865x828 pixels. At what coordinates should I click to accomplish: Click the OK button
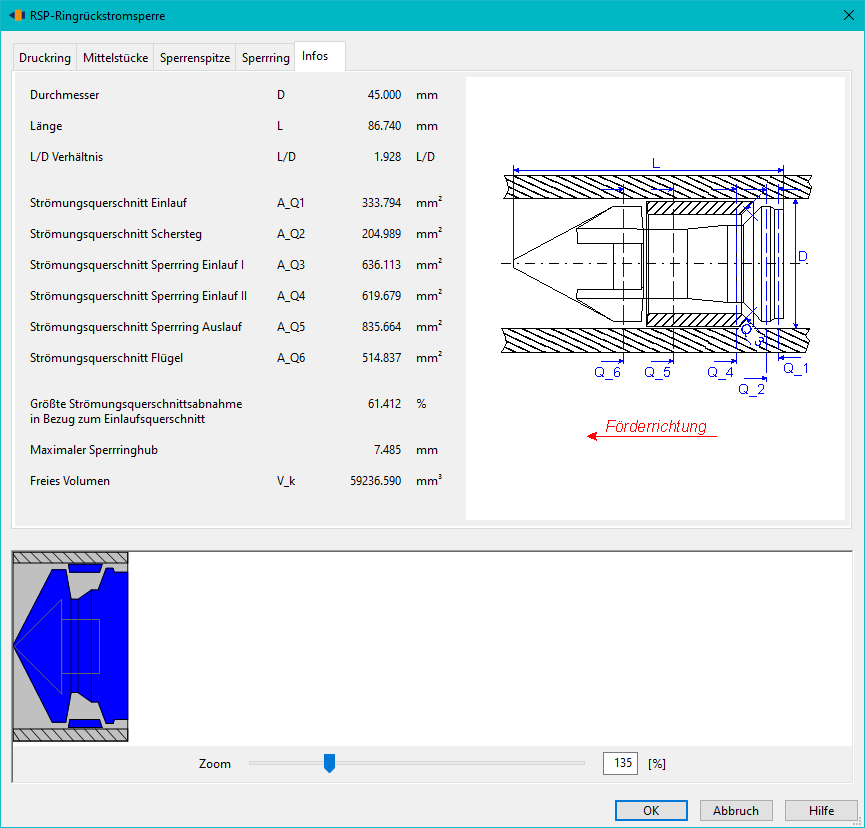pyautogui.click(x=651, y=810)
